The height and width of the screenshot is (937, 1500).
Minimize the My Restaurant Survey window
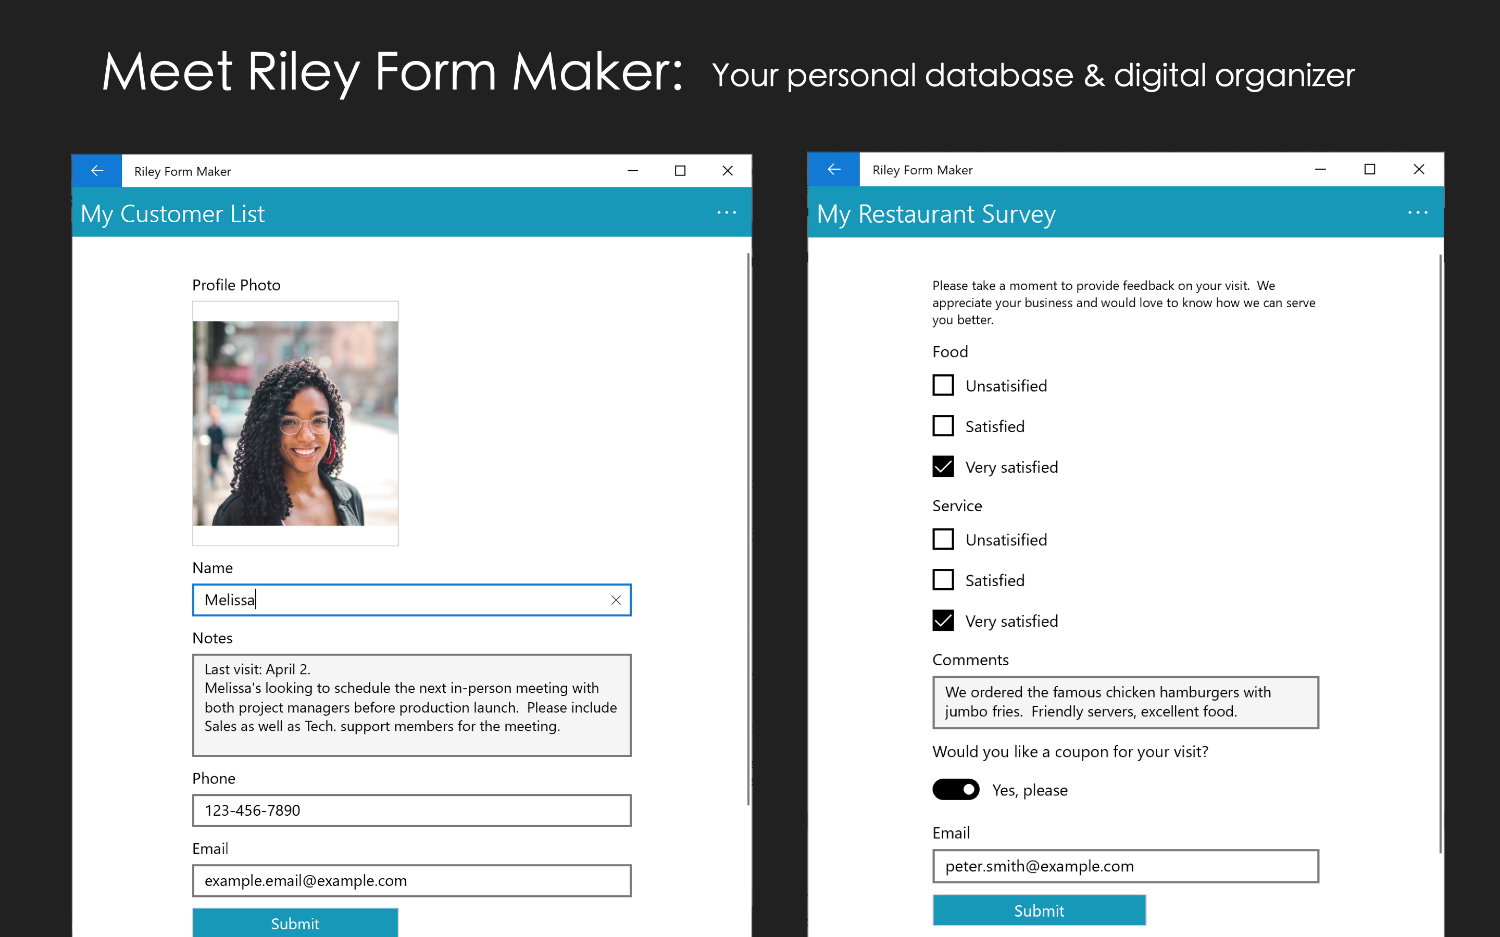tap(1320, 170)
